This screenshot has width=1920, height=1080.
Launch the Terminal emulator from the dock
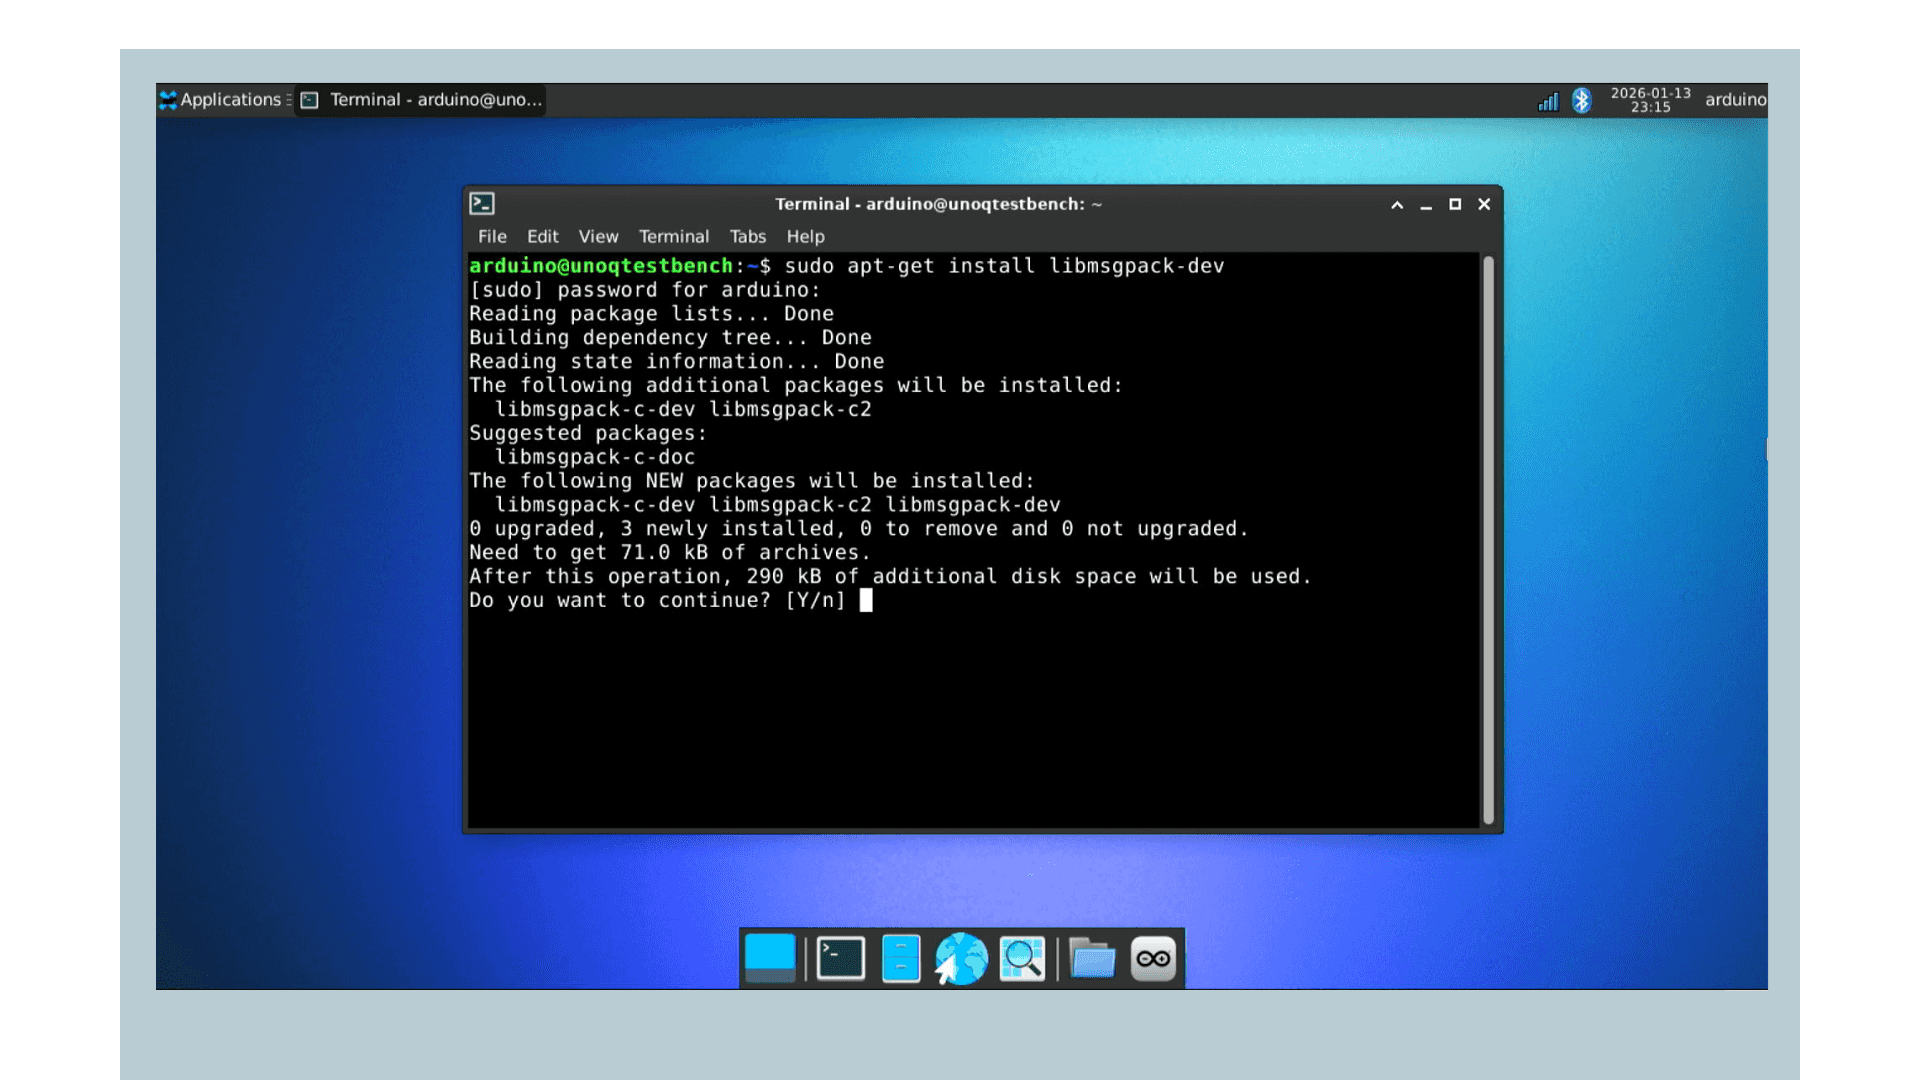click(x=840, y=958)
